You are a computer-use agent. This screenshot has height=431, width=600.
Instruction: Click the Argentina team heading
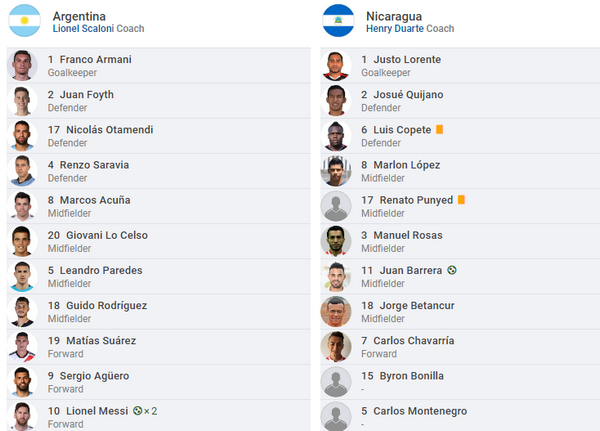pyautogui.click(x=79, y=16)
